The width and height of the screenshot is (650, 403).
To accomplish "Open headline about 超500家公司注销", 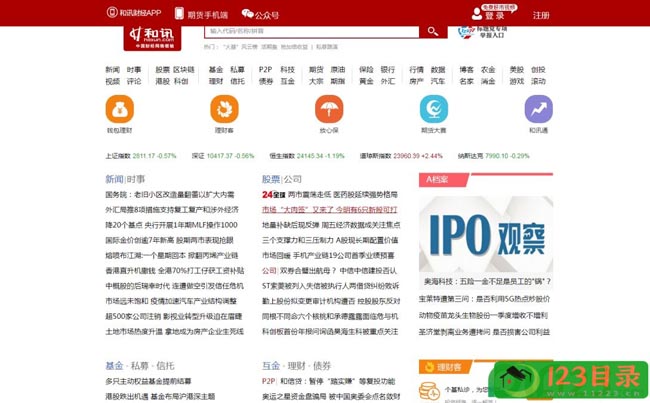I will [173, 316].
